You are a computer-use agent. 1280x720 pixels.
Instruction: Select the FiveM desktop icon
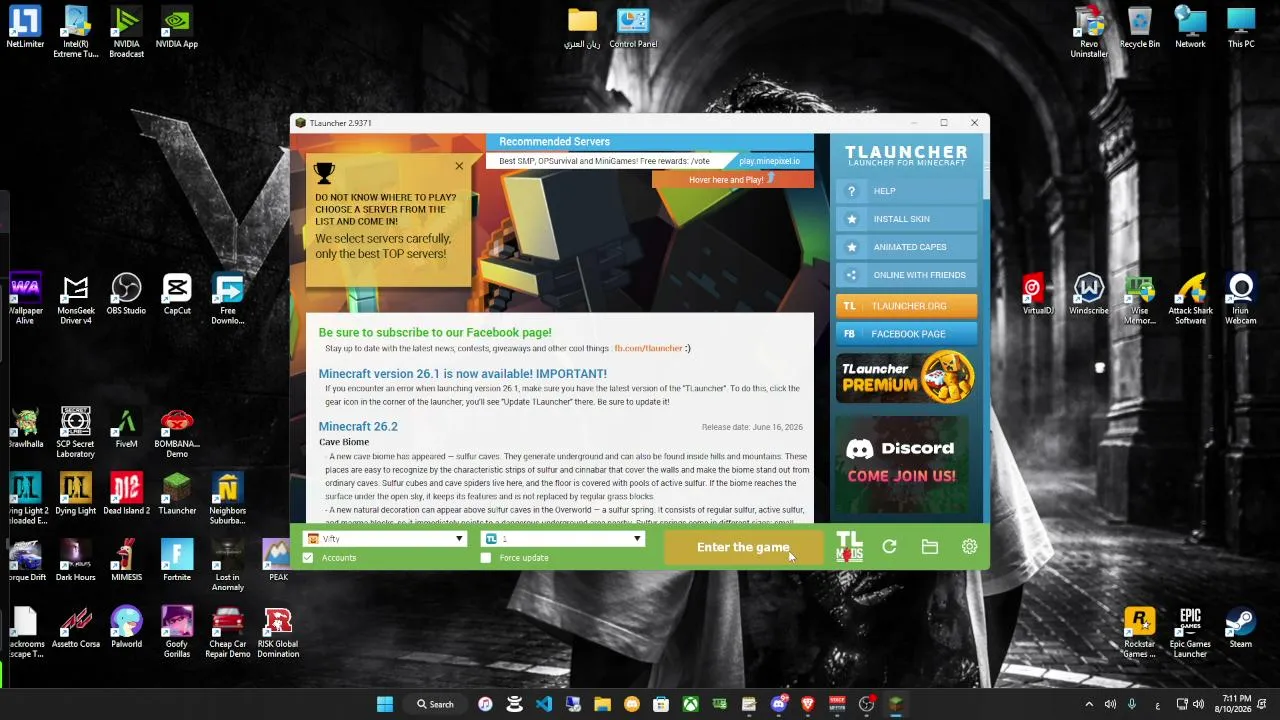coord(126,428)
